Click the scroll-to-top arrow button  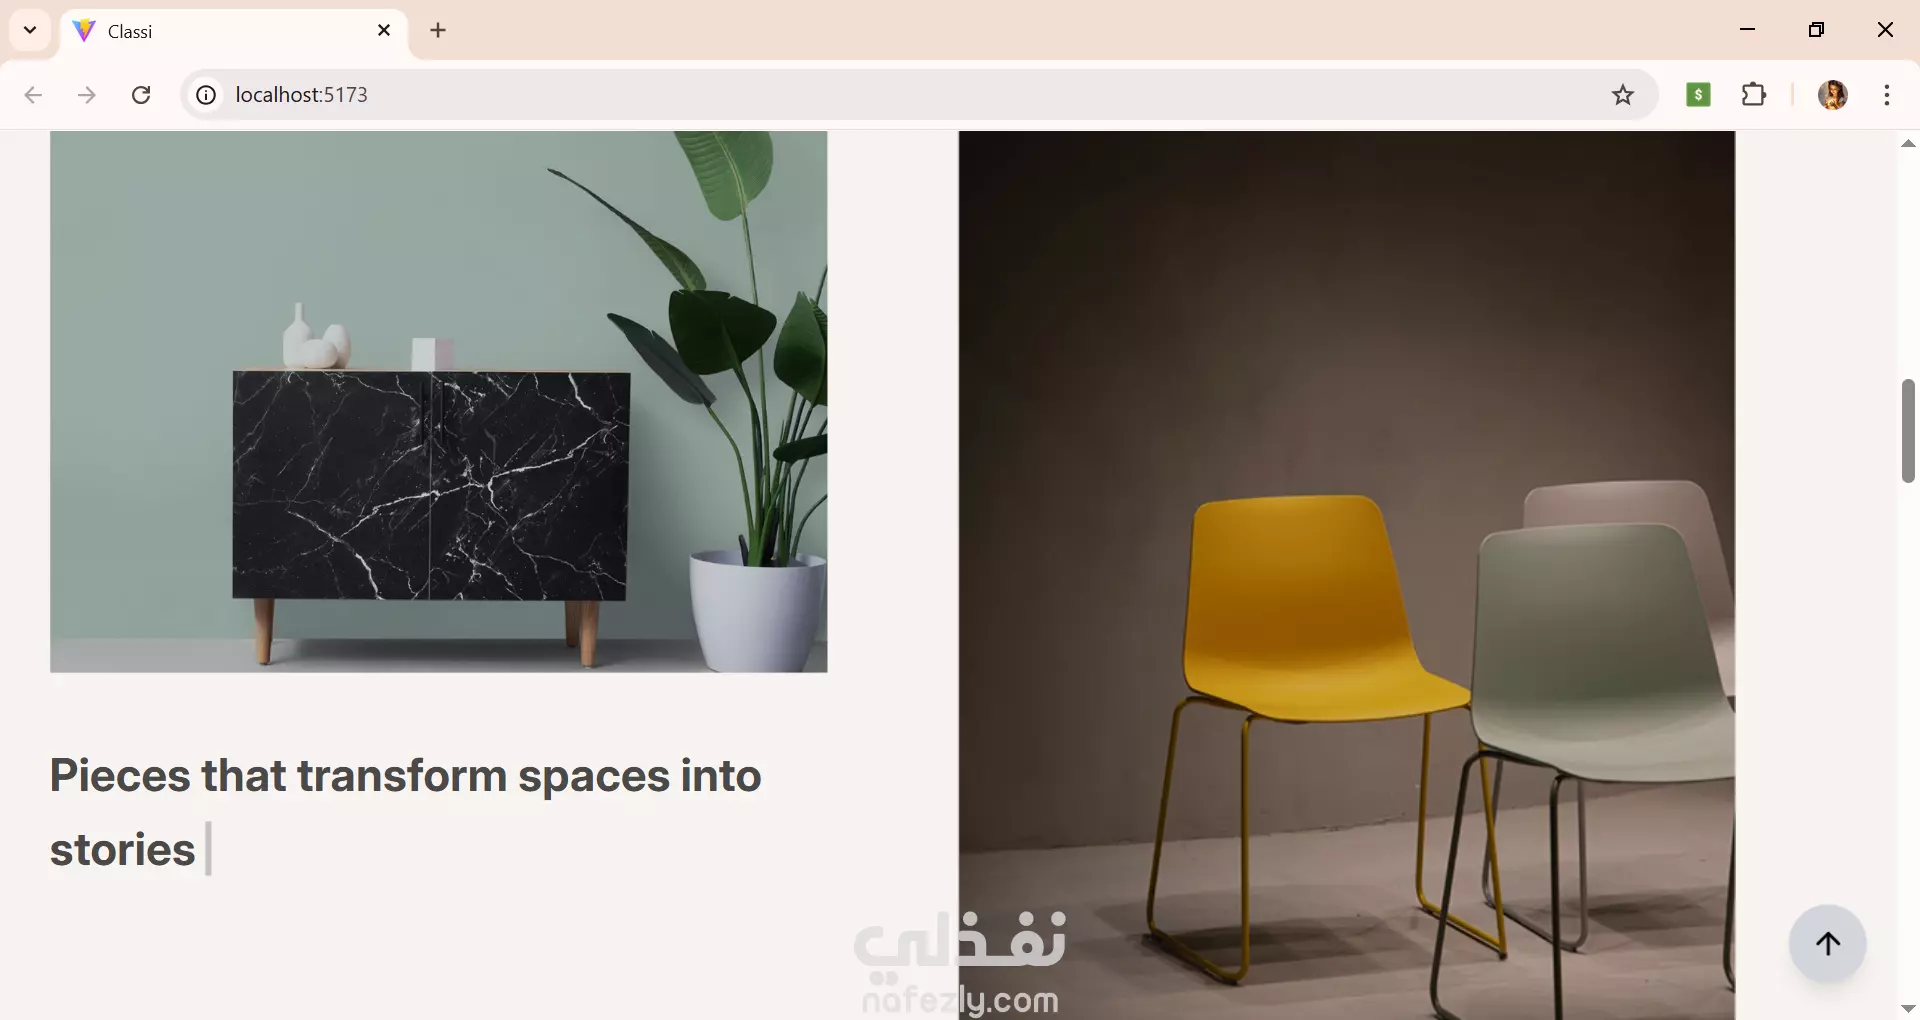coord(1827,944)
